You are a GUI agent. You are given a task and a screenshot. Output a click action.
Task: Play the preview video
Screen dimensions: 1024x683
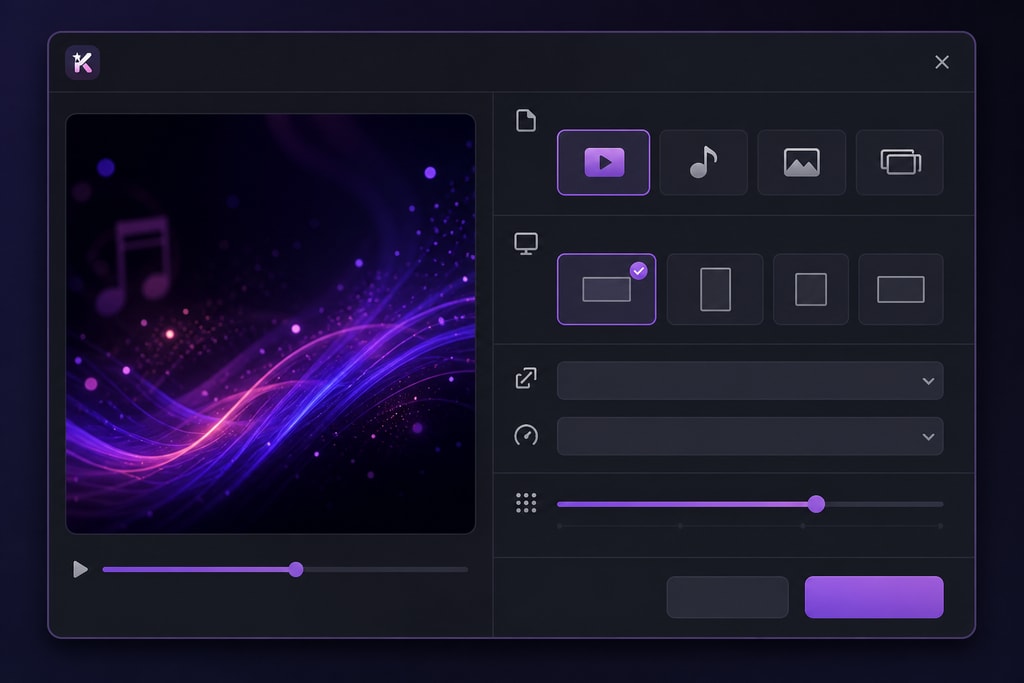(x=80, y=569)
